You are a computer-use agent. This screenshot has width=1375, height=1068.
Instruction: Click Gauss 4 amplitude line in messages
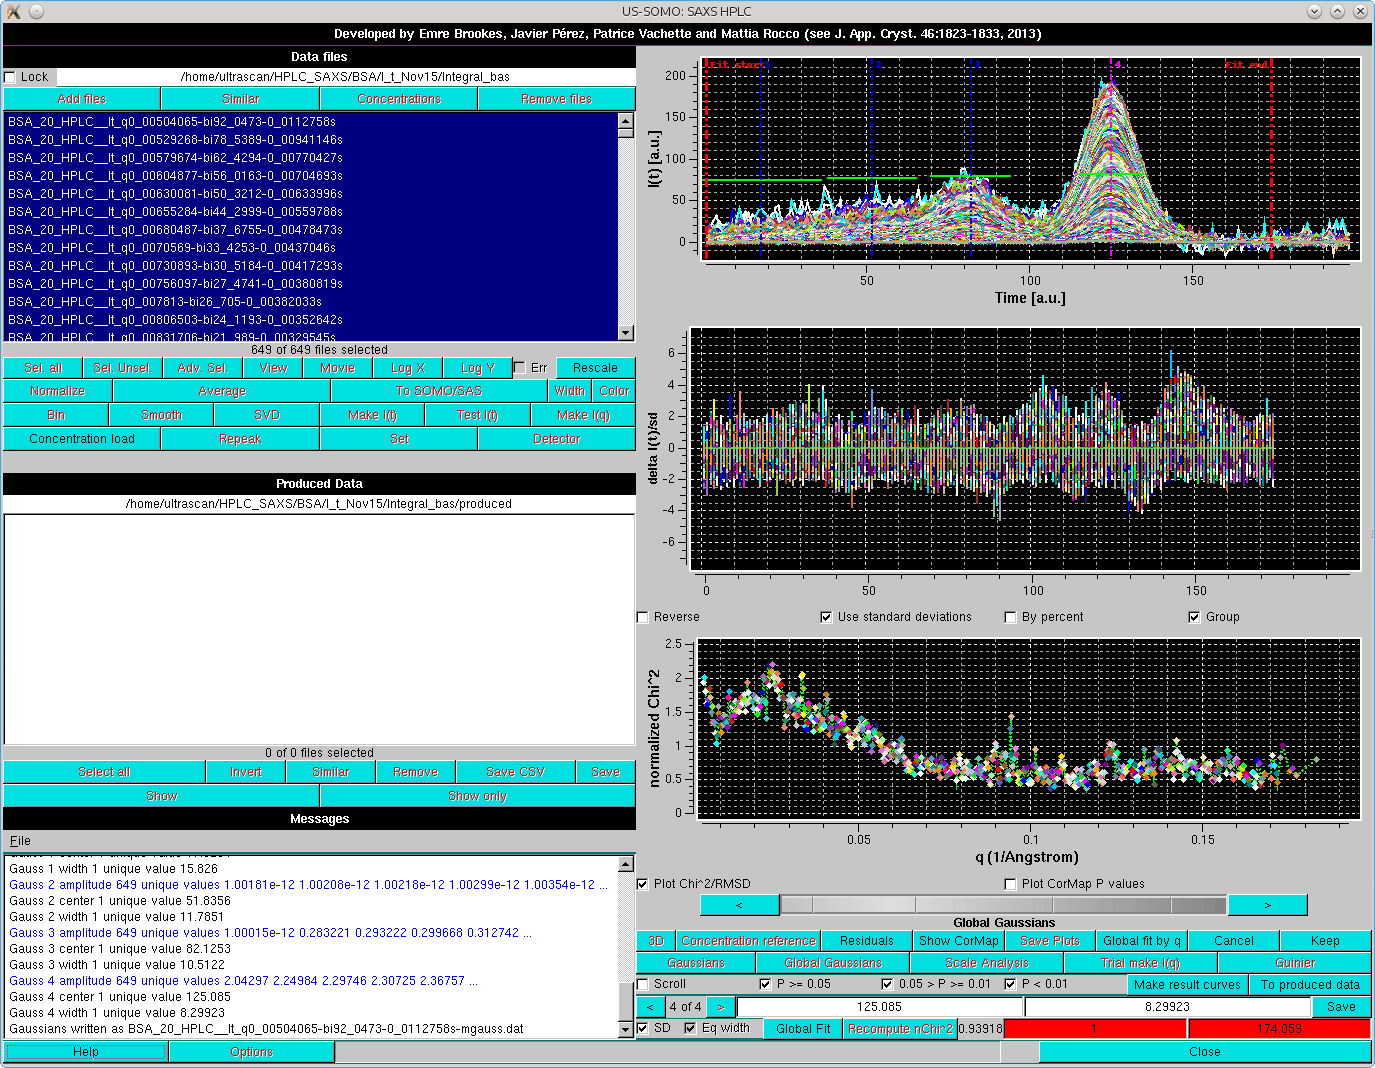click(244, 981)
